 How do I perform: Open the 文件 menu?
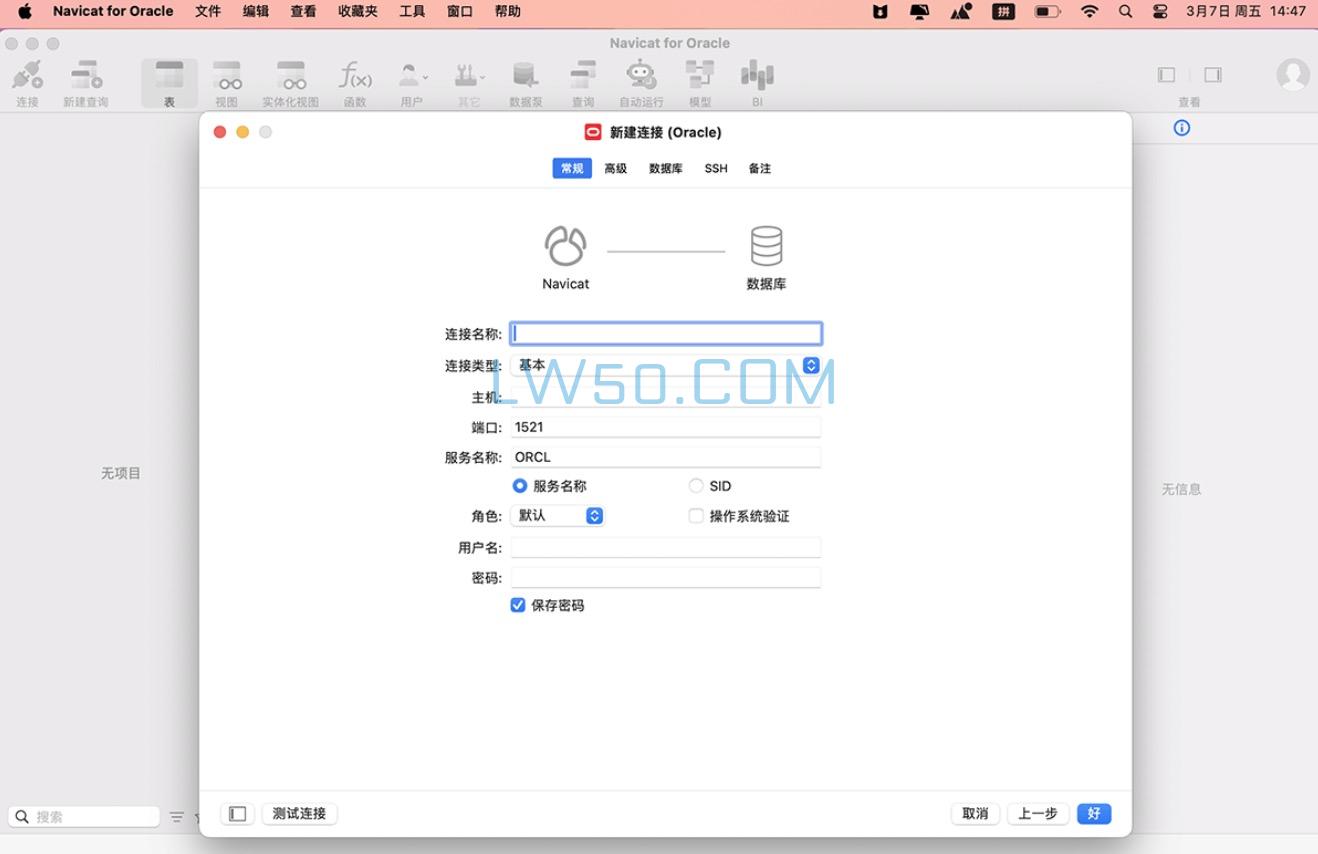click(x=208, y=12)
